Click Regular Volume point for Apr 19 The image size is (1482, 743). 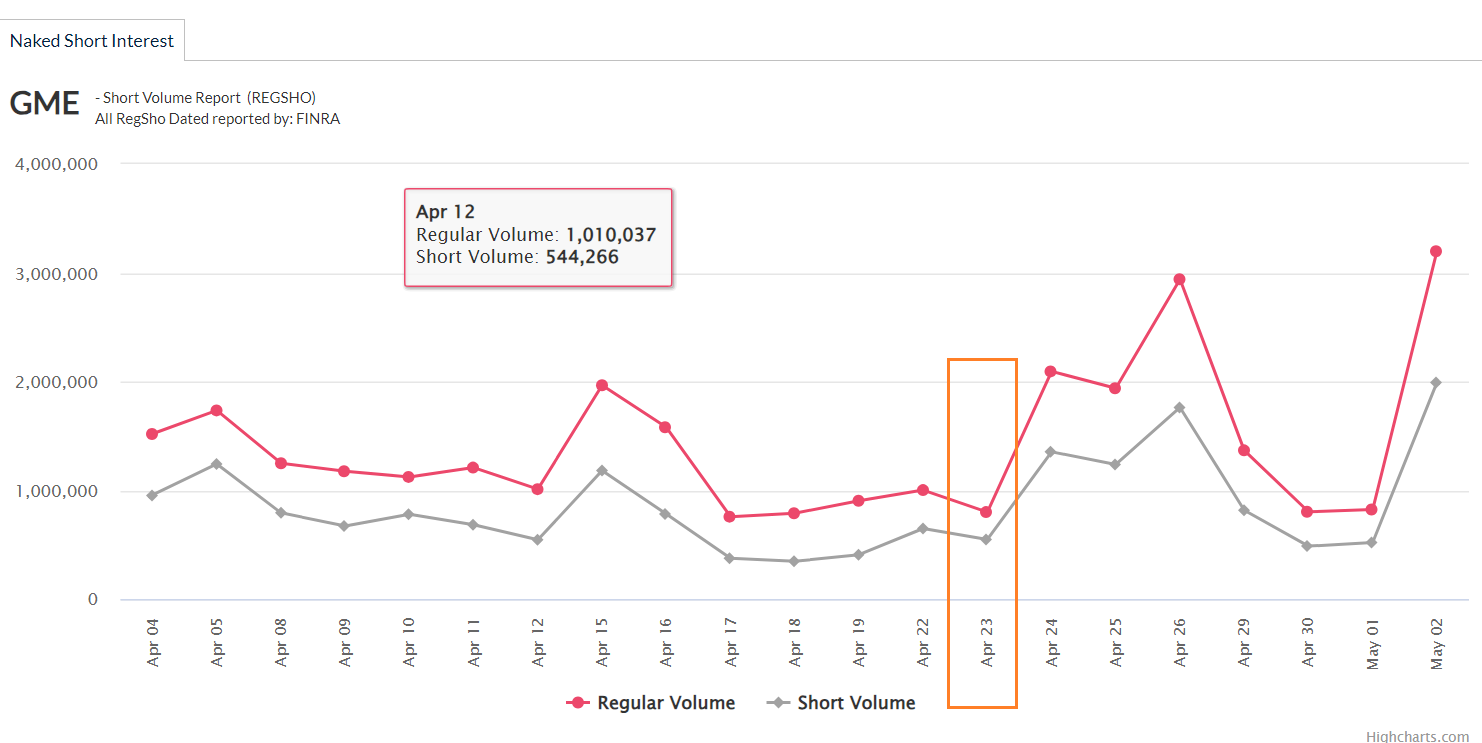coord(858,501)
